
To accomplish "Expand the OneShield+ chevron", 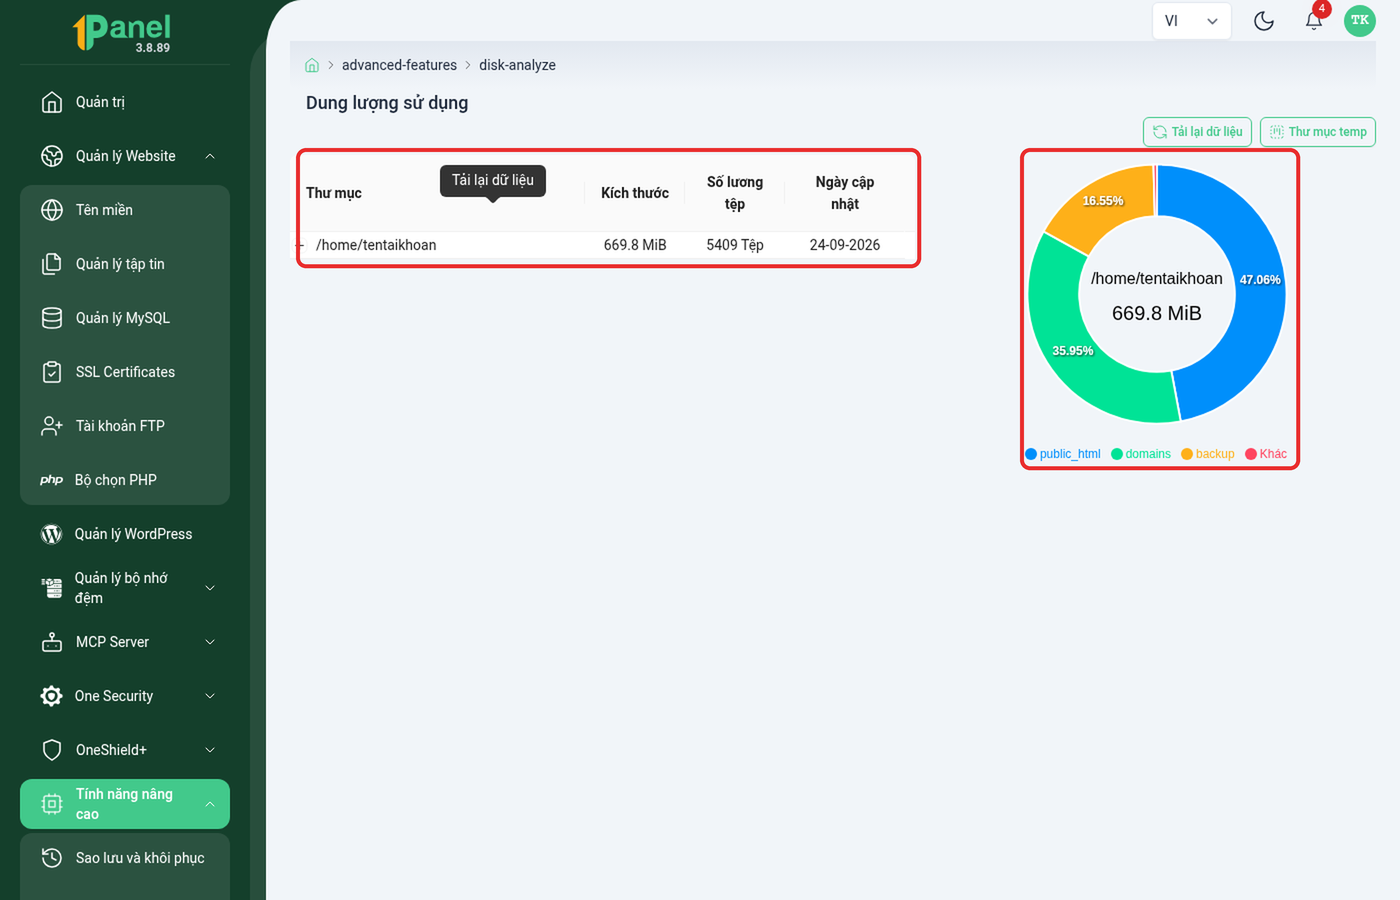I will tap(210, 750).
